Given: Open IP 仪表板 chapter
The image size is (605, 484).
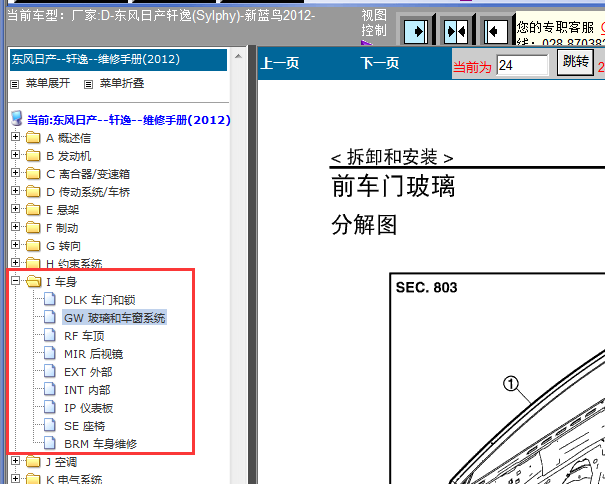Looking at the screenshot, I should [88, 408].
